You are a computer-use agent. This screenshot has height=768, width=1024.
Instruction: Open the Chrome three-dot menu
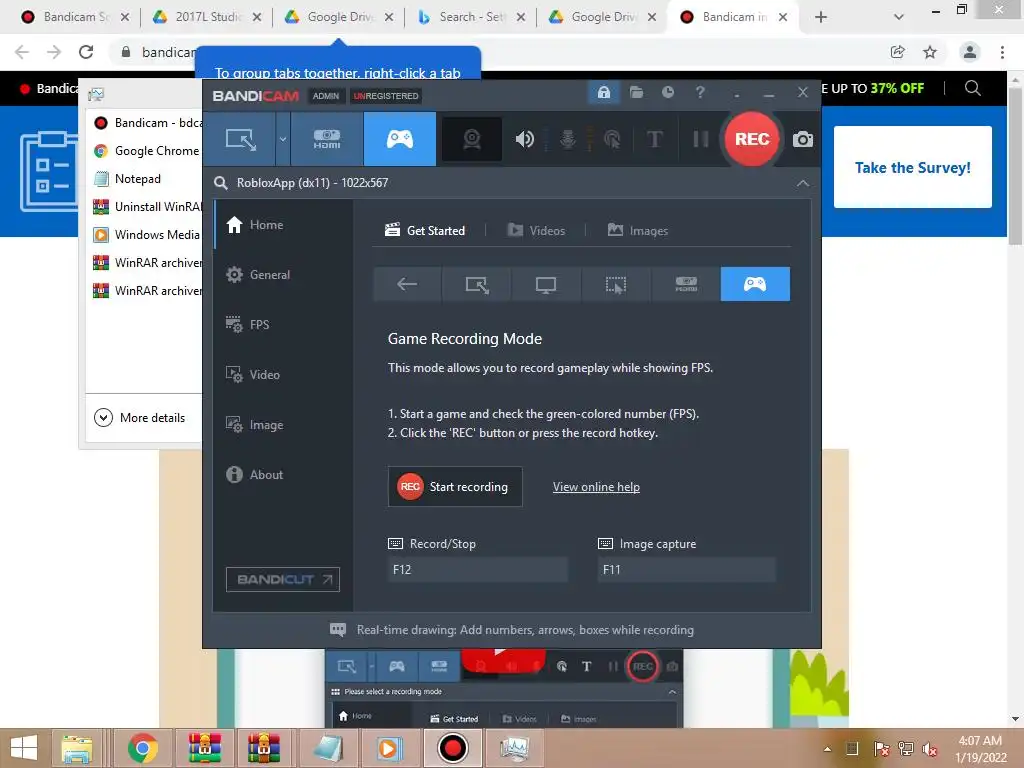point(1002,52)
